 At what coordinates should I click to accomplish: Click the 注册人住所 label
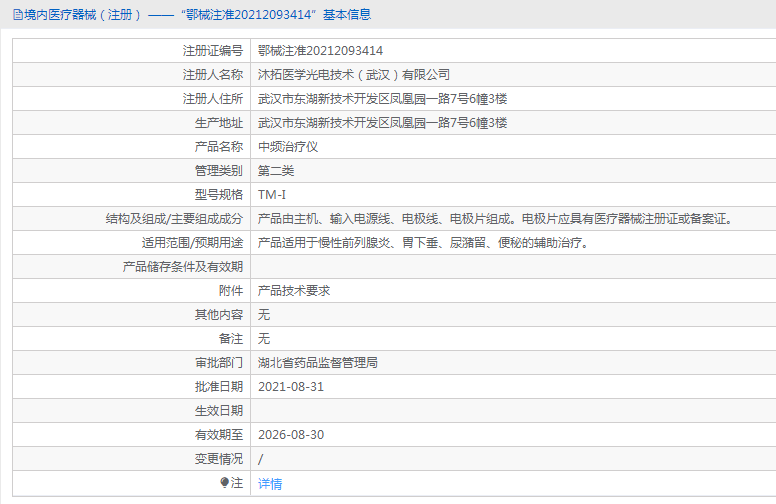coord(213,99)
